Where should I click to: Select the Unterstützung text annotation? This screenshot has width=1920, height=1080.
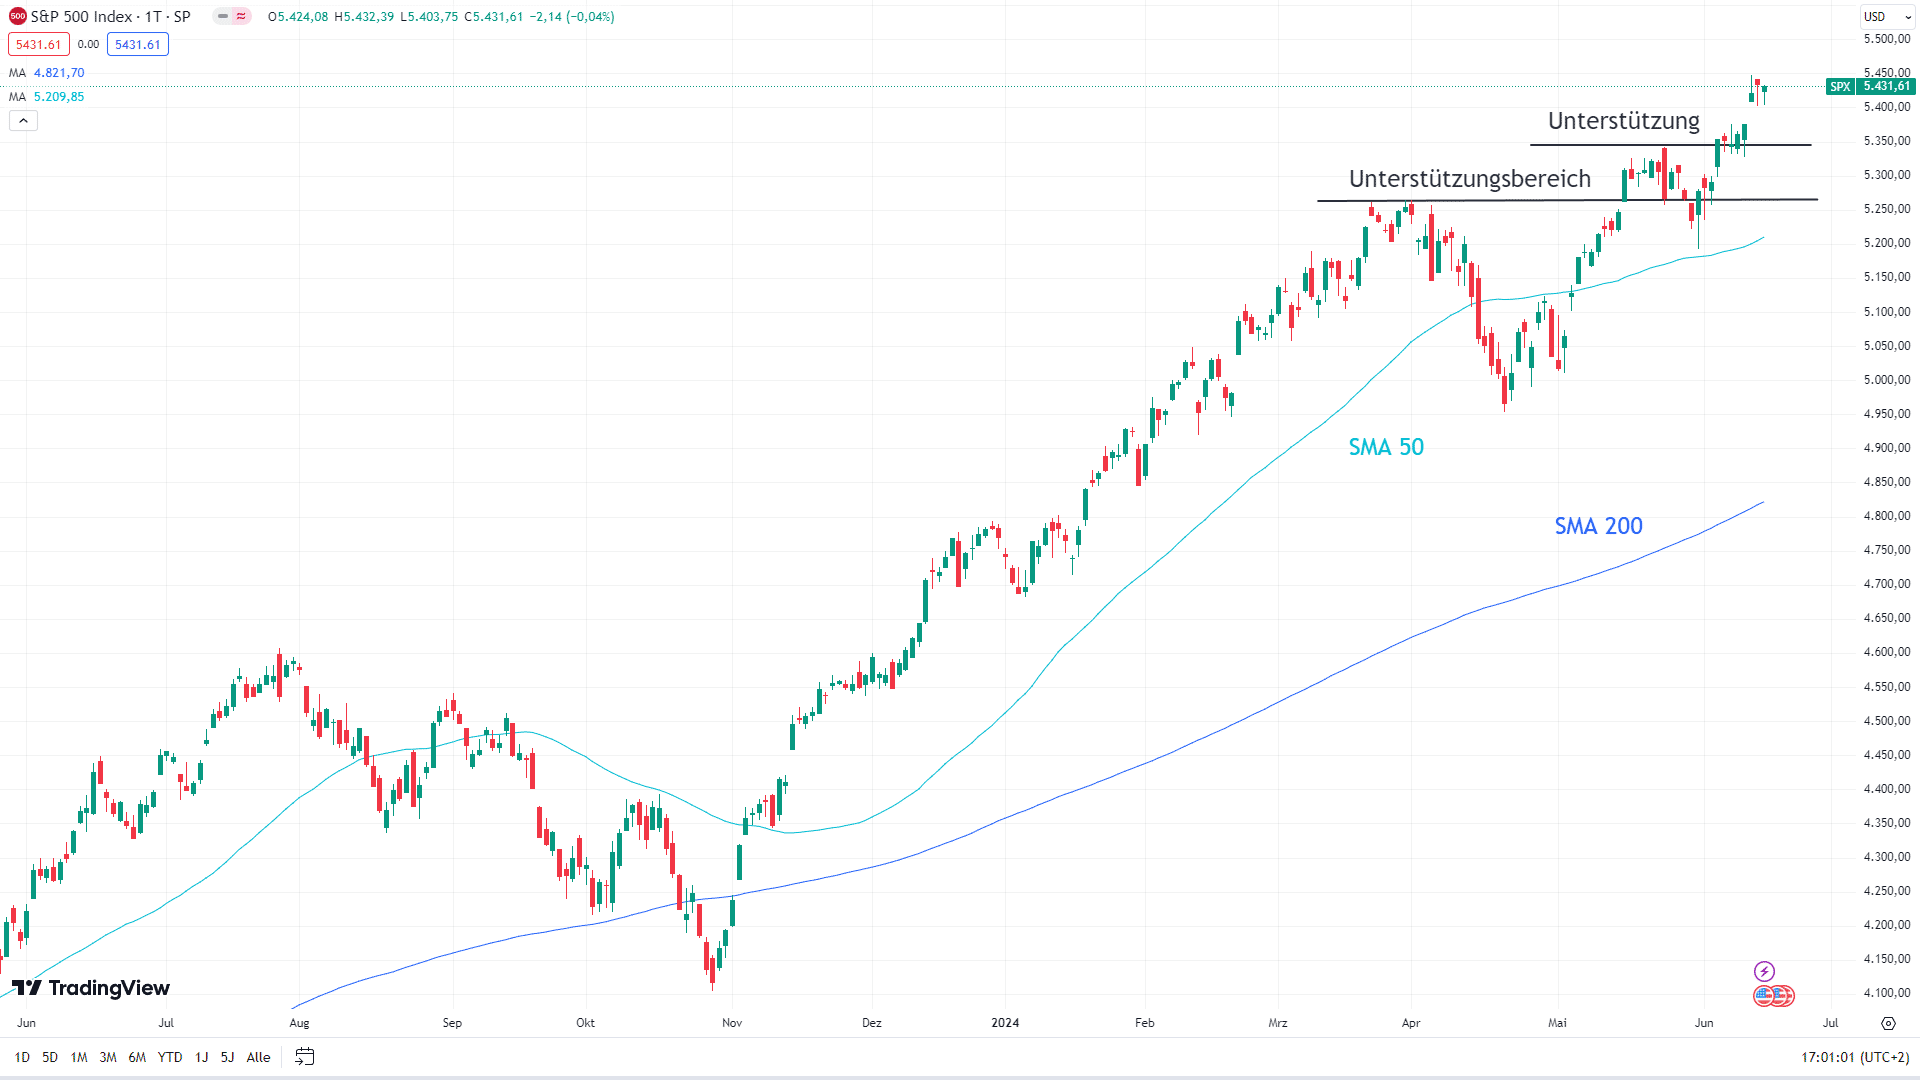coord(1623,121)
